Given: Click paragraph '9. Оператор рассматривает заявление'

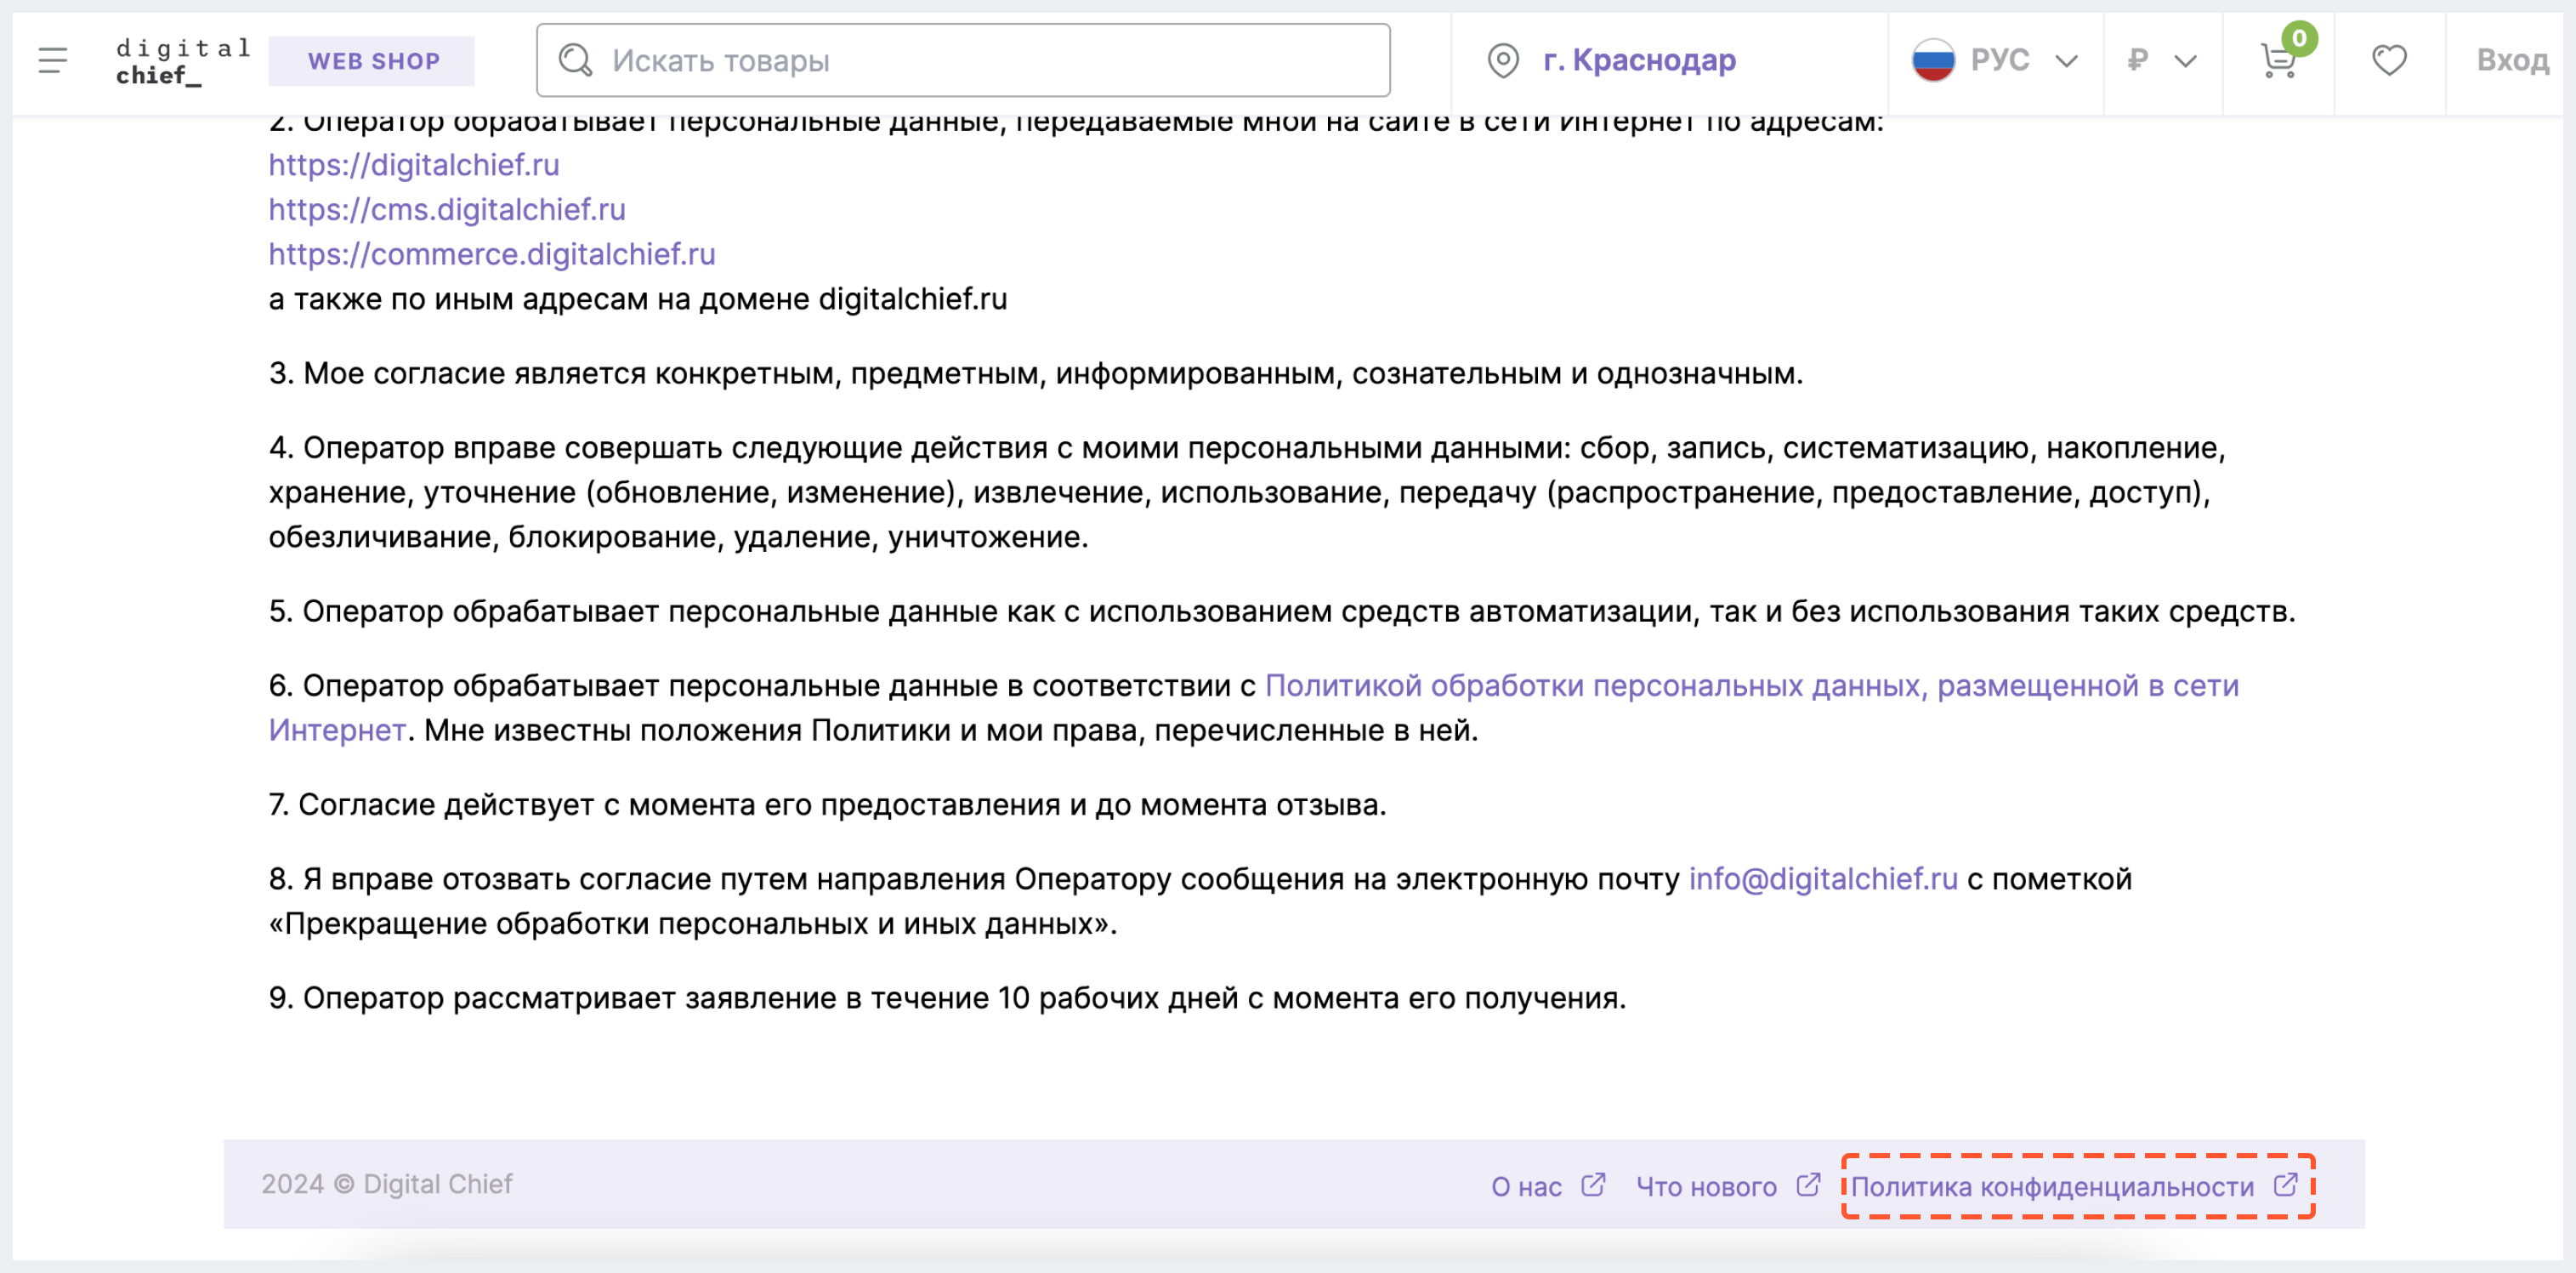Looking at the screenshot, I should click(x=947, y=998).
